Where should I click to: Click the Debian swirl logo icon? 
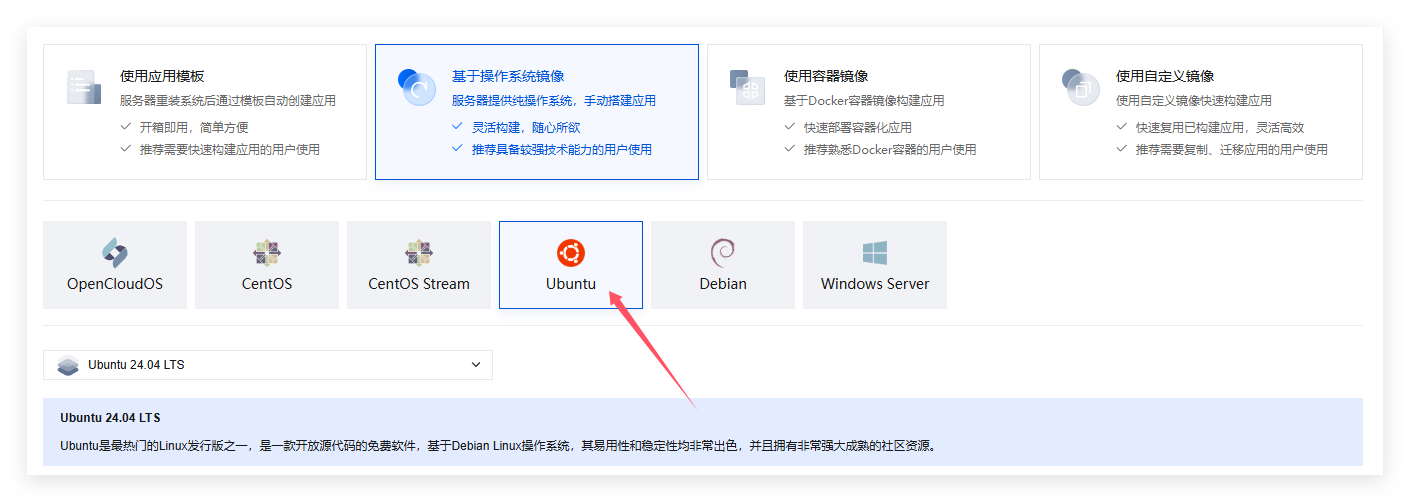[723, 252]
